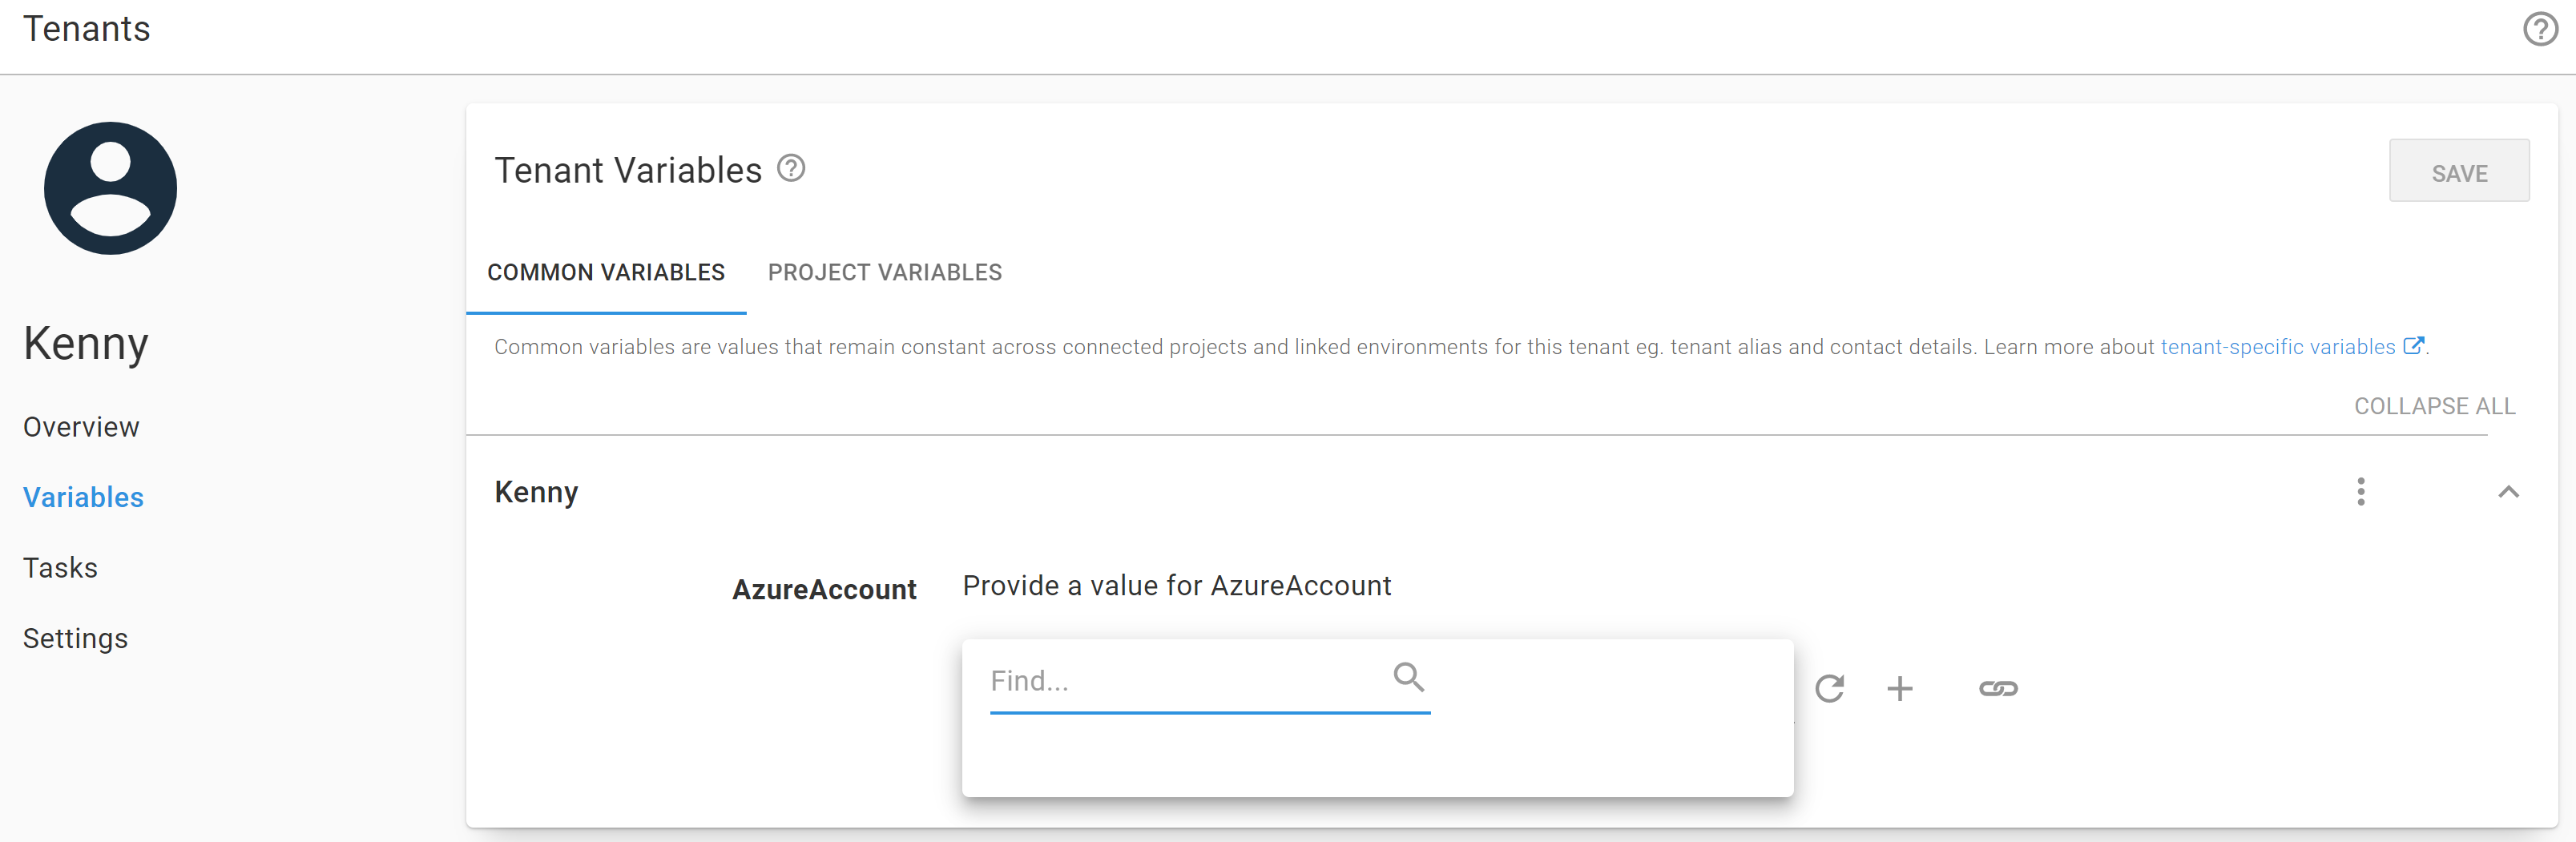The height and width of the screenshot is (842, 2576).
Task: Select the COMMON VARIABLES tab
Action: (606, 271)
